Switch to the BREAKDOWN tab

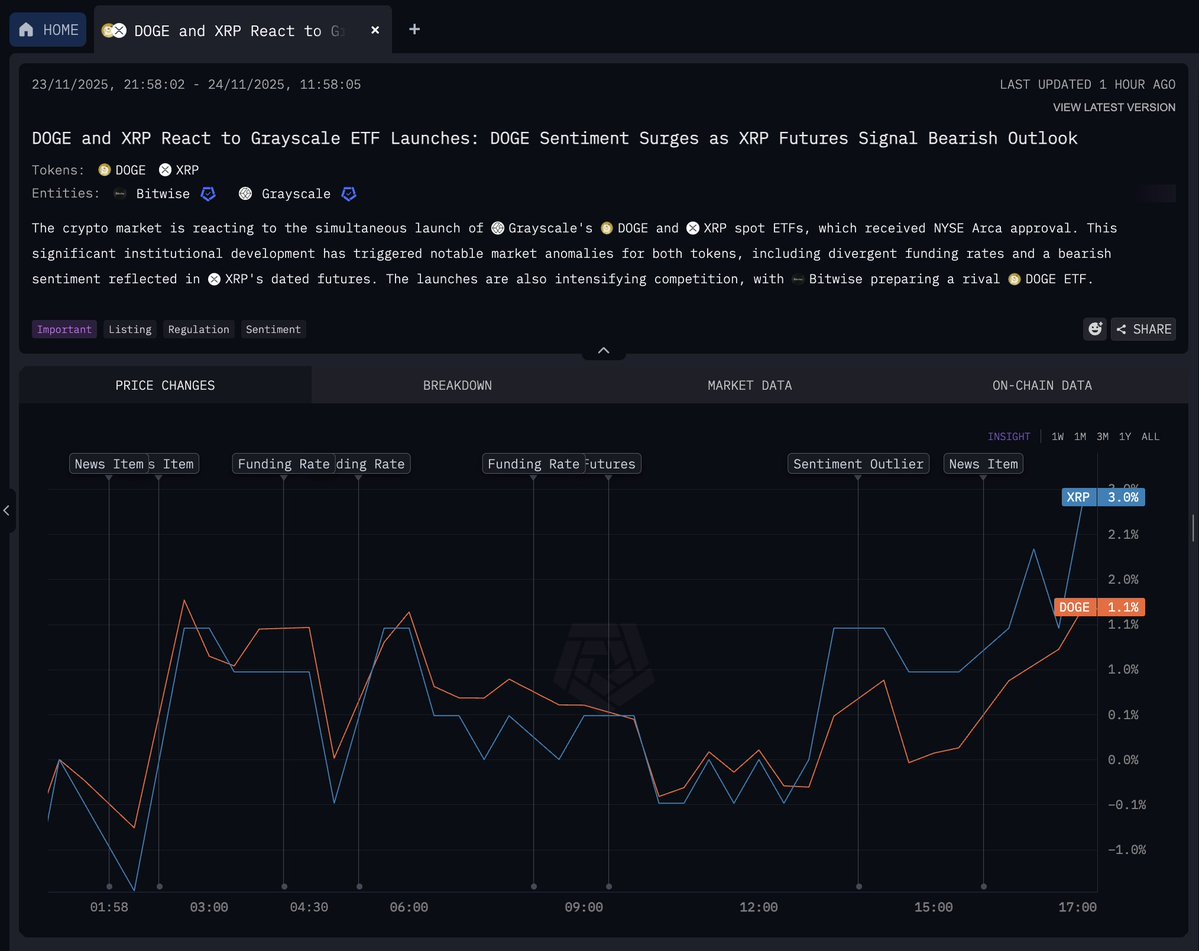(457, 385)
